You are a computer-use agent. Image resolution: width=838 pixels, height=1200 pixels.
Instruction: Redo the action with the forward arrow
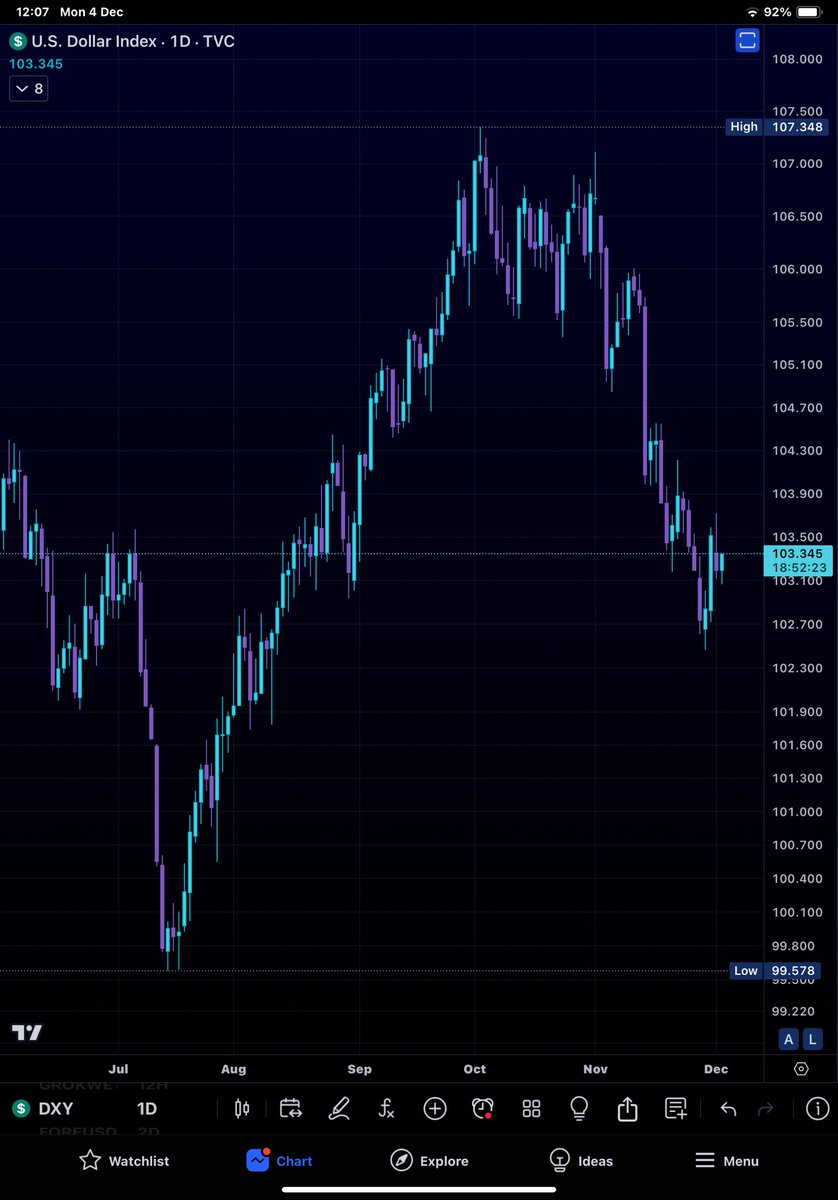pos(766,1109)
